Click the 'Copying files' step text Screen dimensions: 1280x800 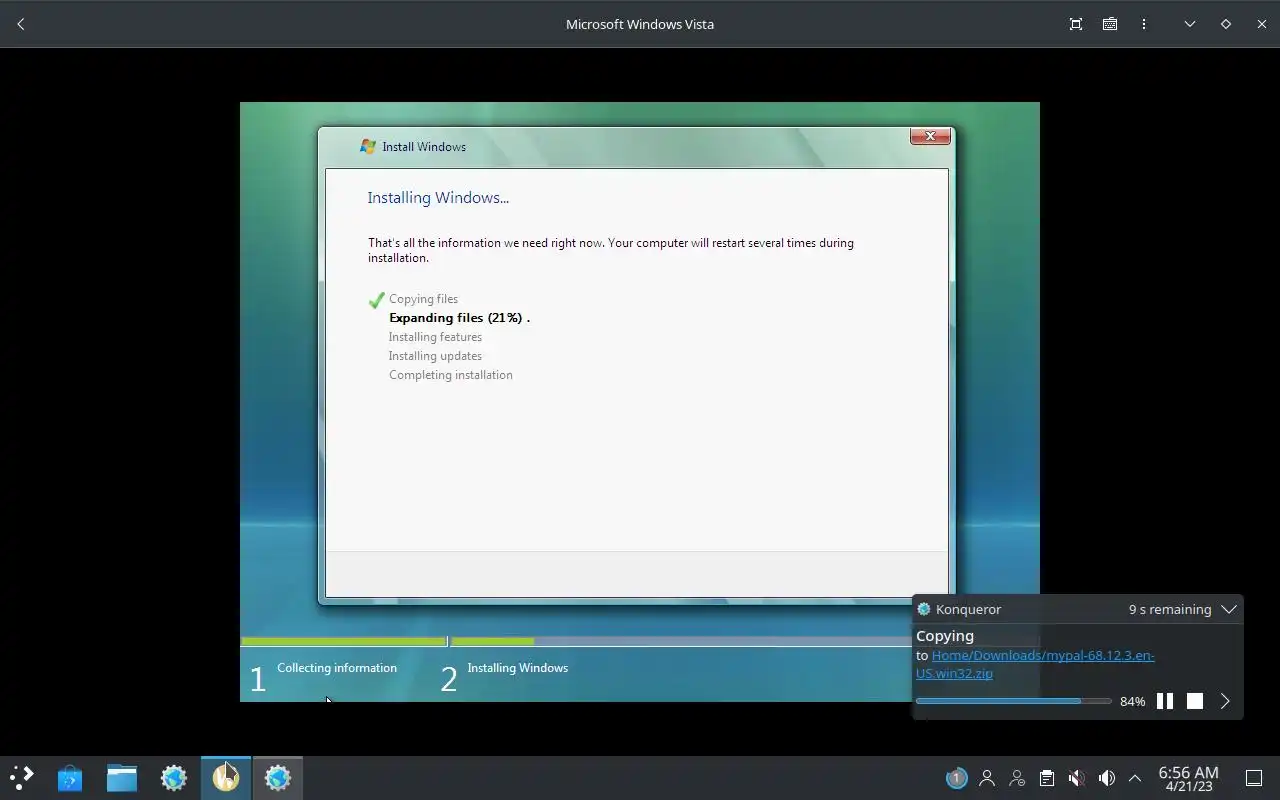click(x=423, y=299)
